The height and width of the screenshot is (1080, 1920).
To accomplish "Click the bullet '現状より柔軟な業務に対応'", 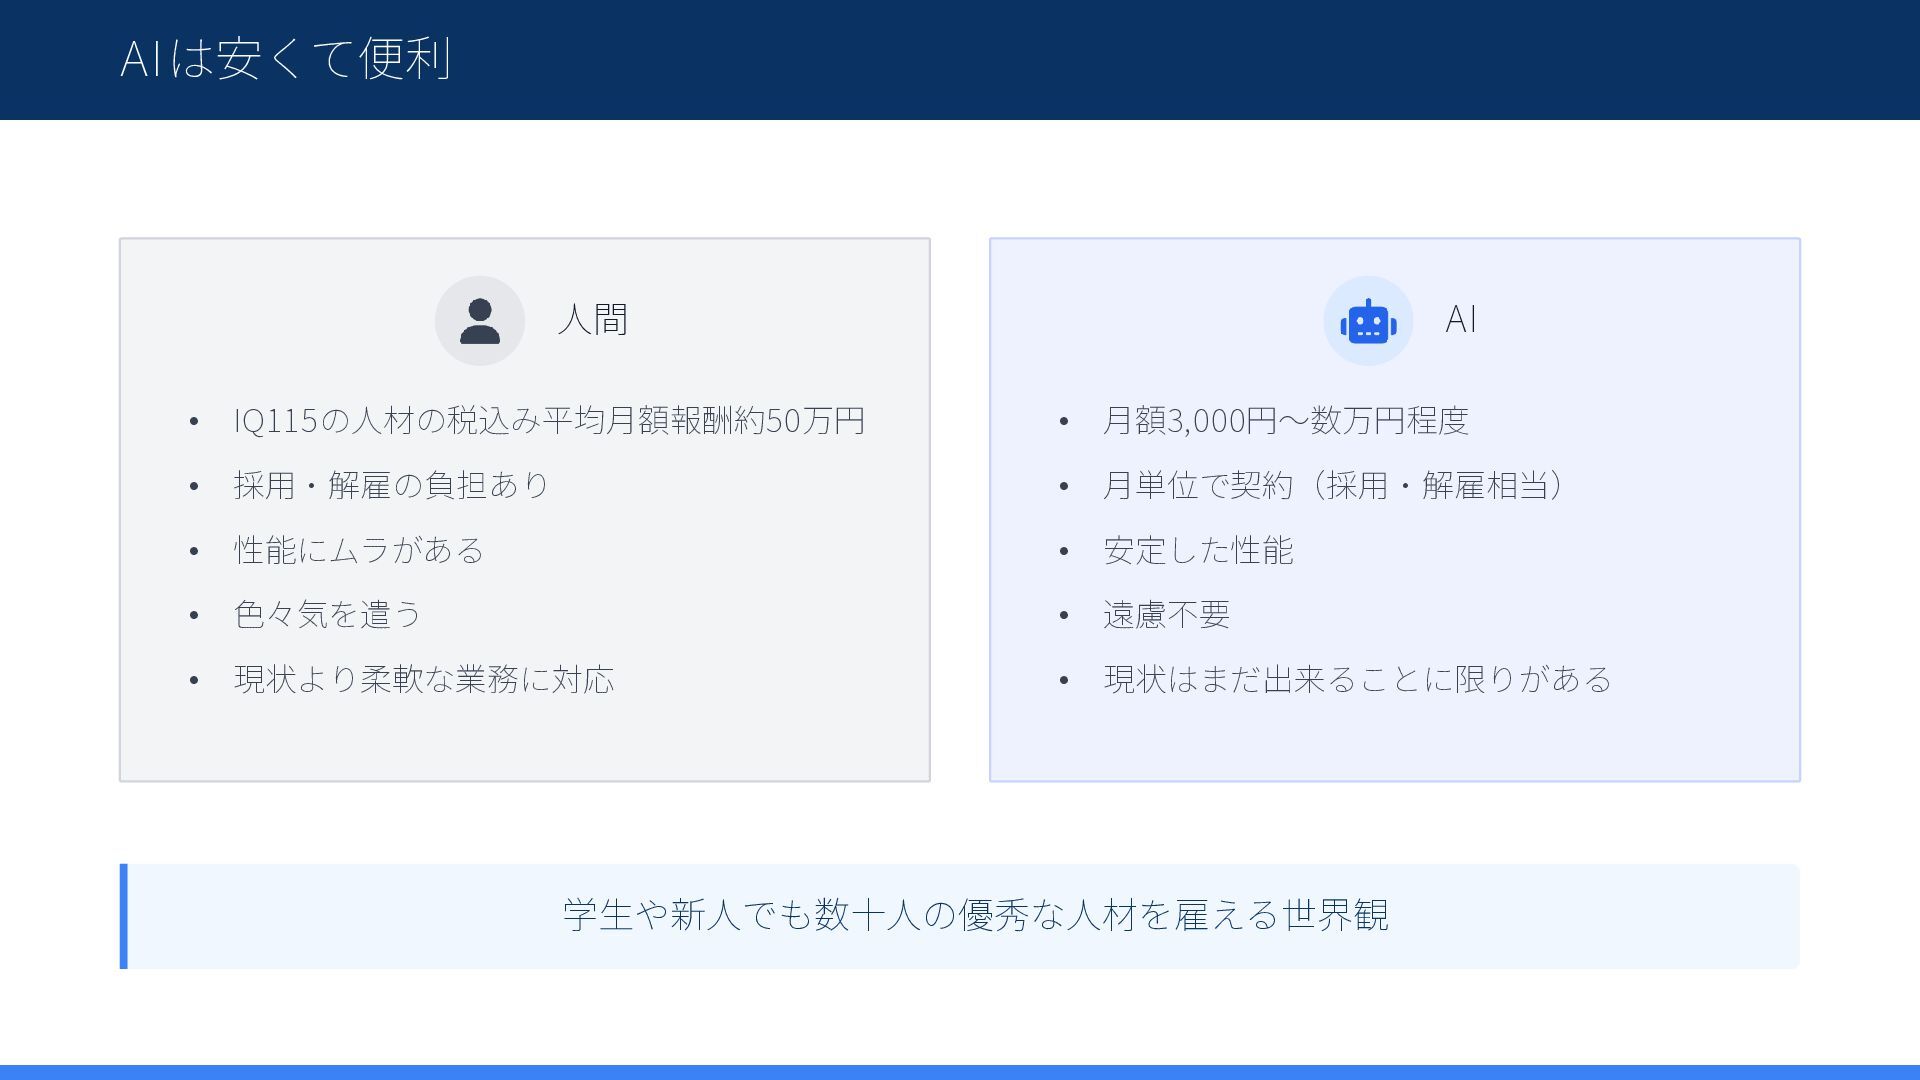I will click(x=424, y=680).
